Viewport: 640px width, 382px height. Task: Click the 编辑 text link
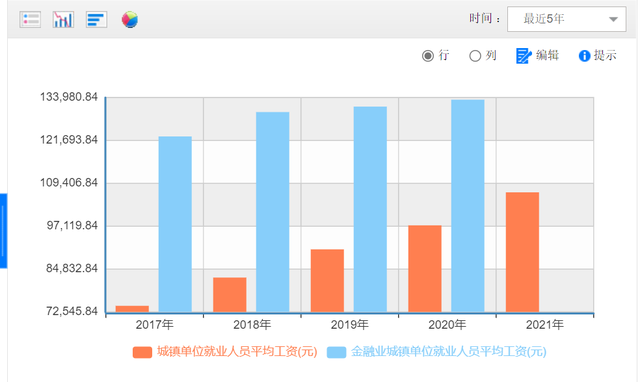(547, 55)
